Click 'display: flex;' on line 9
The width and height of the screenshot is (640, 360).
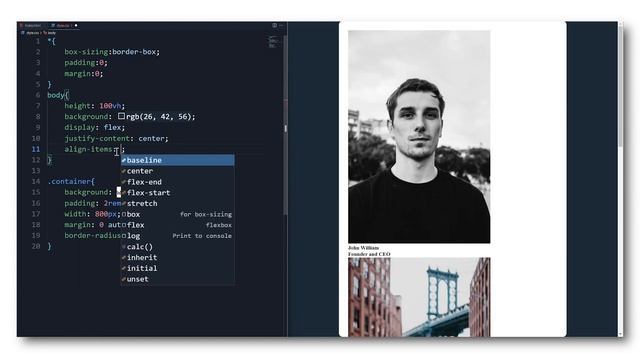click(x=95, y=127)
